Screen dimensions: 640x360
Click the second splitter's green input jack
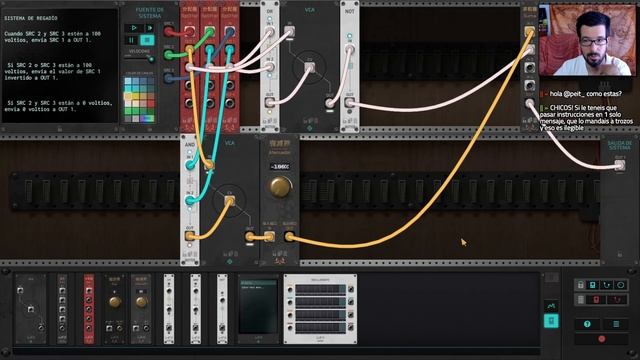pos(210,31)
